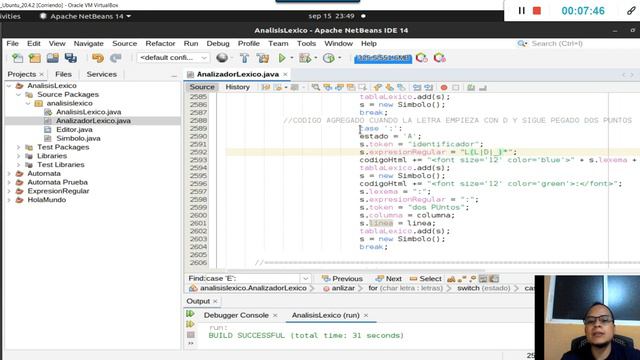This screenshot has width=640, height=360.
Task: Click the Find Selection magnifier icon
Action: pyautogui.click(x=316, y=87)
